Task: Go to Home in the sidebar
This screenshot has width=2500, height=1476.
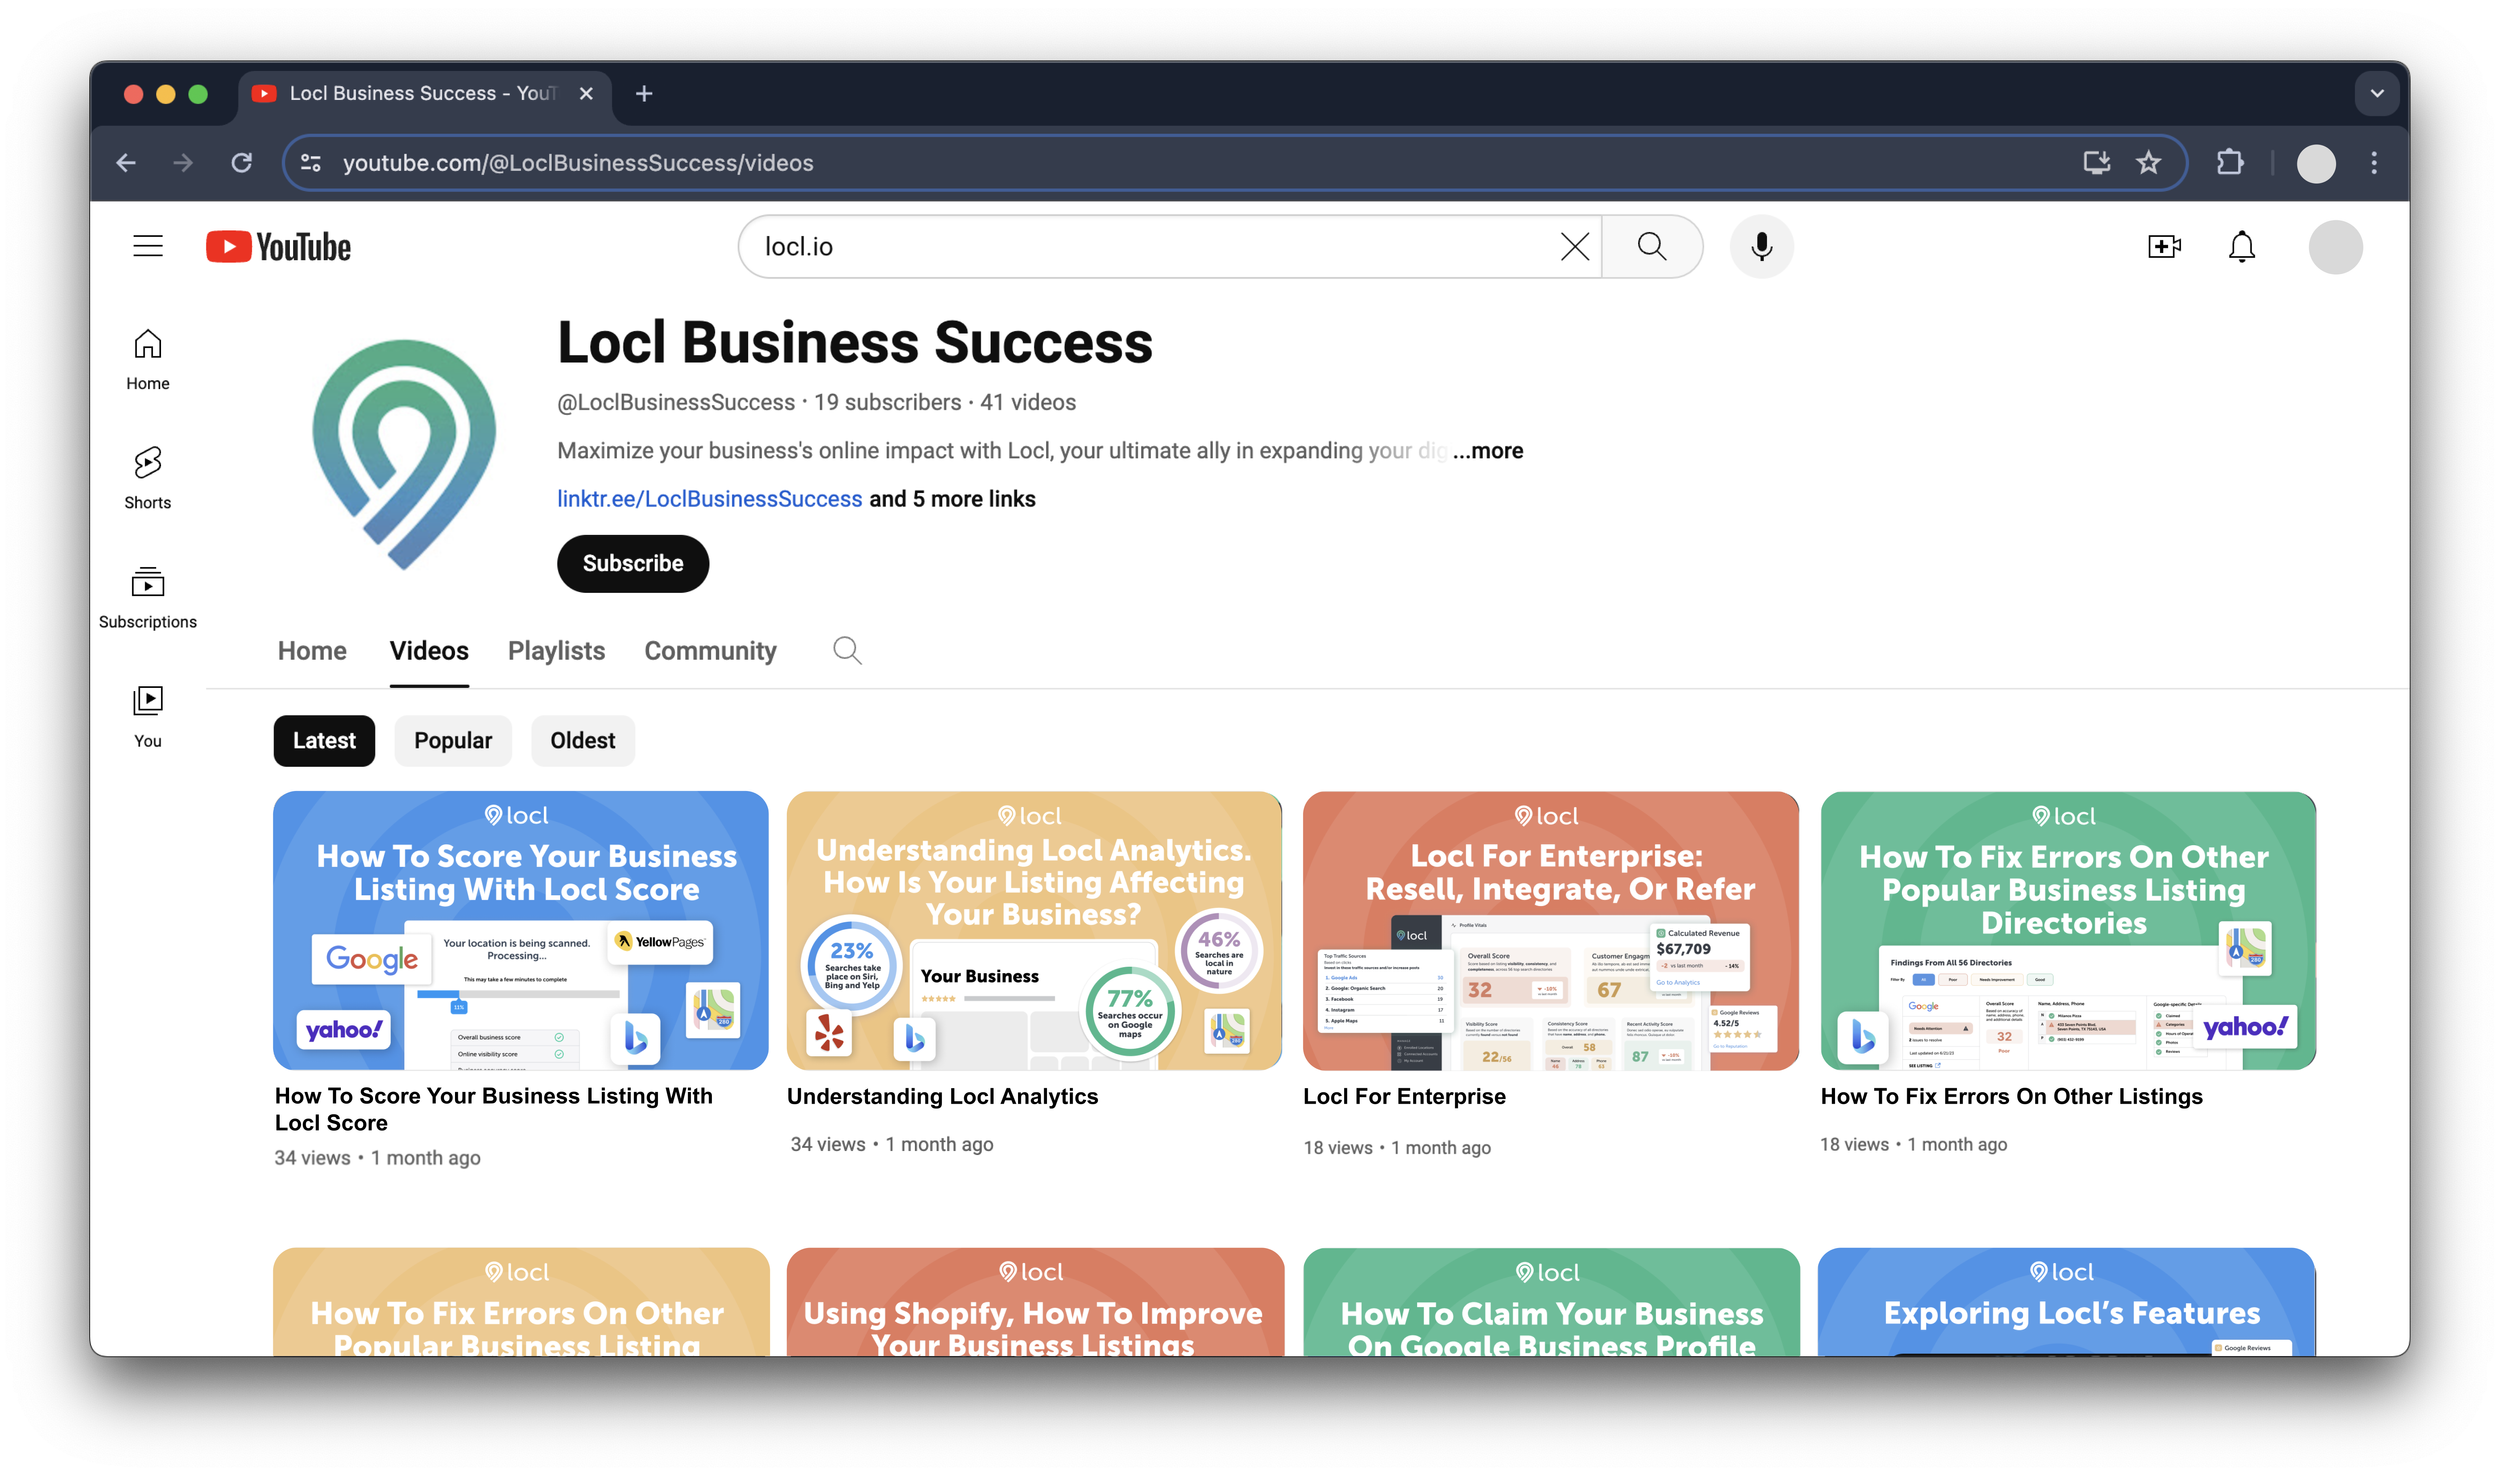Action: [x=148, y=360]
